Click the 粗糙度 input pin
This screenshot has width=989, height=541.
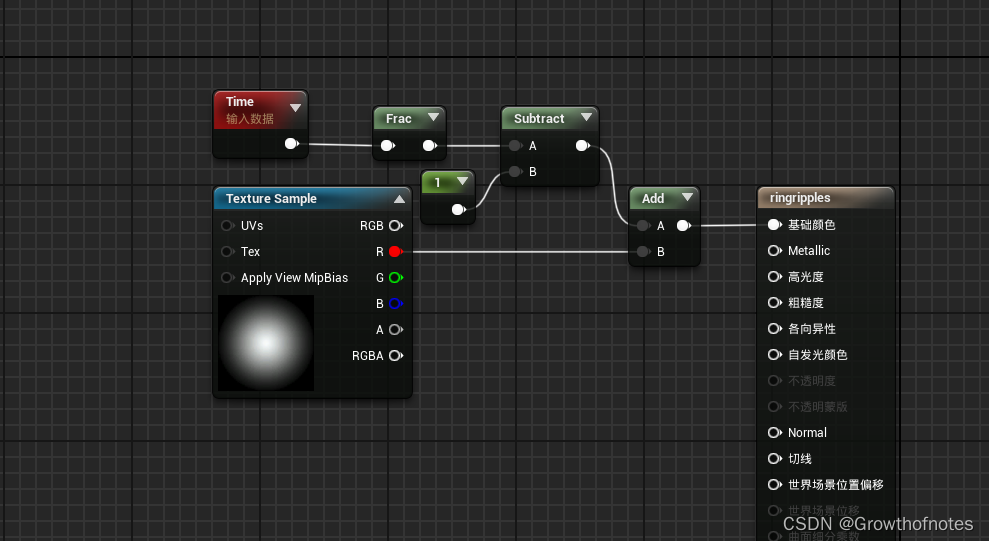pos(775,303)
